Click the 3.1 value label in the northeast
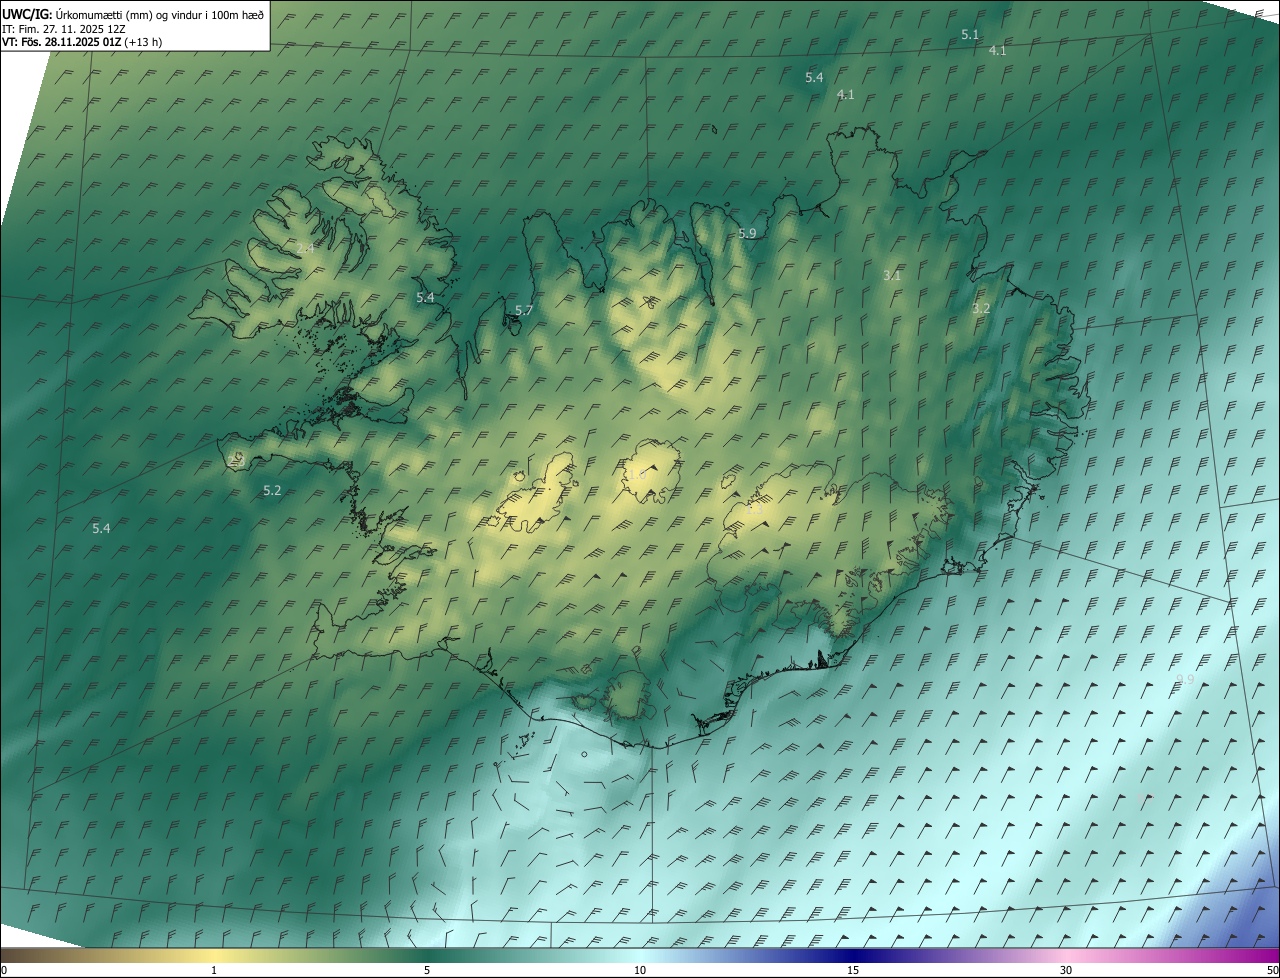This screenshot has width=1280, height=978. (892, 275)
